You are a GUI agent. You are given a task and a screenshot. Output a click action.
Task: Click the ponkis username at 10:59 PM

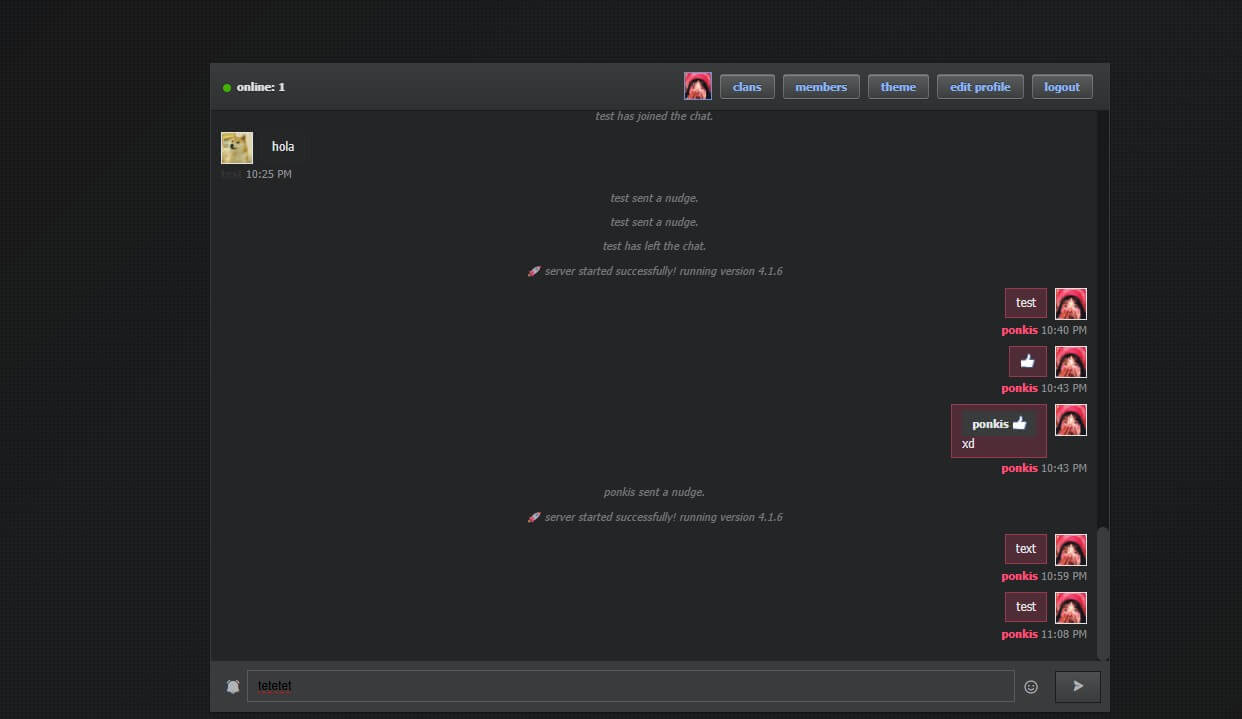coord(1019,577)
